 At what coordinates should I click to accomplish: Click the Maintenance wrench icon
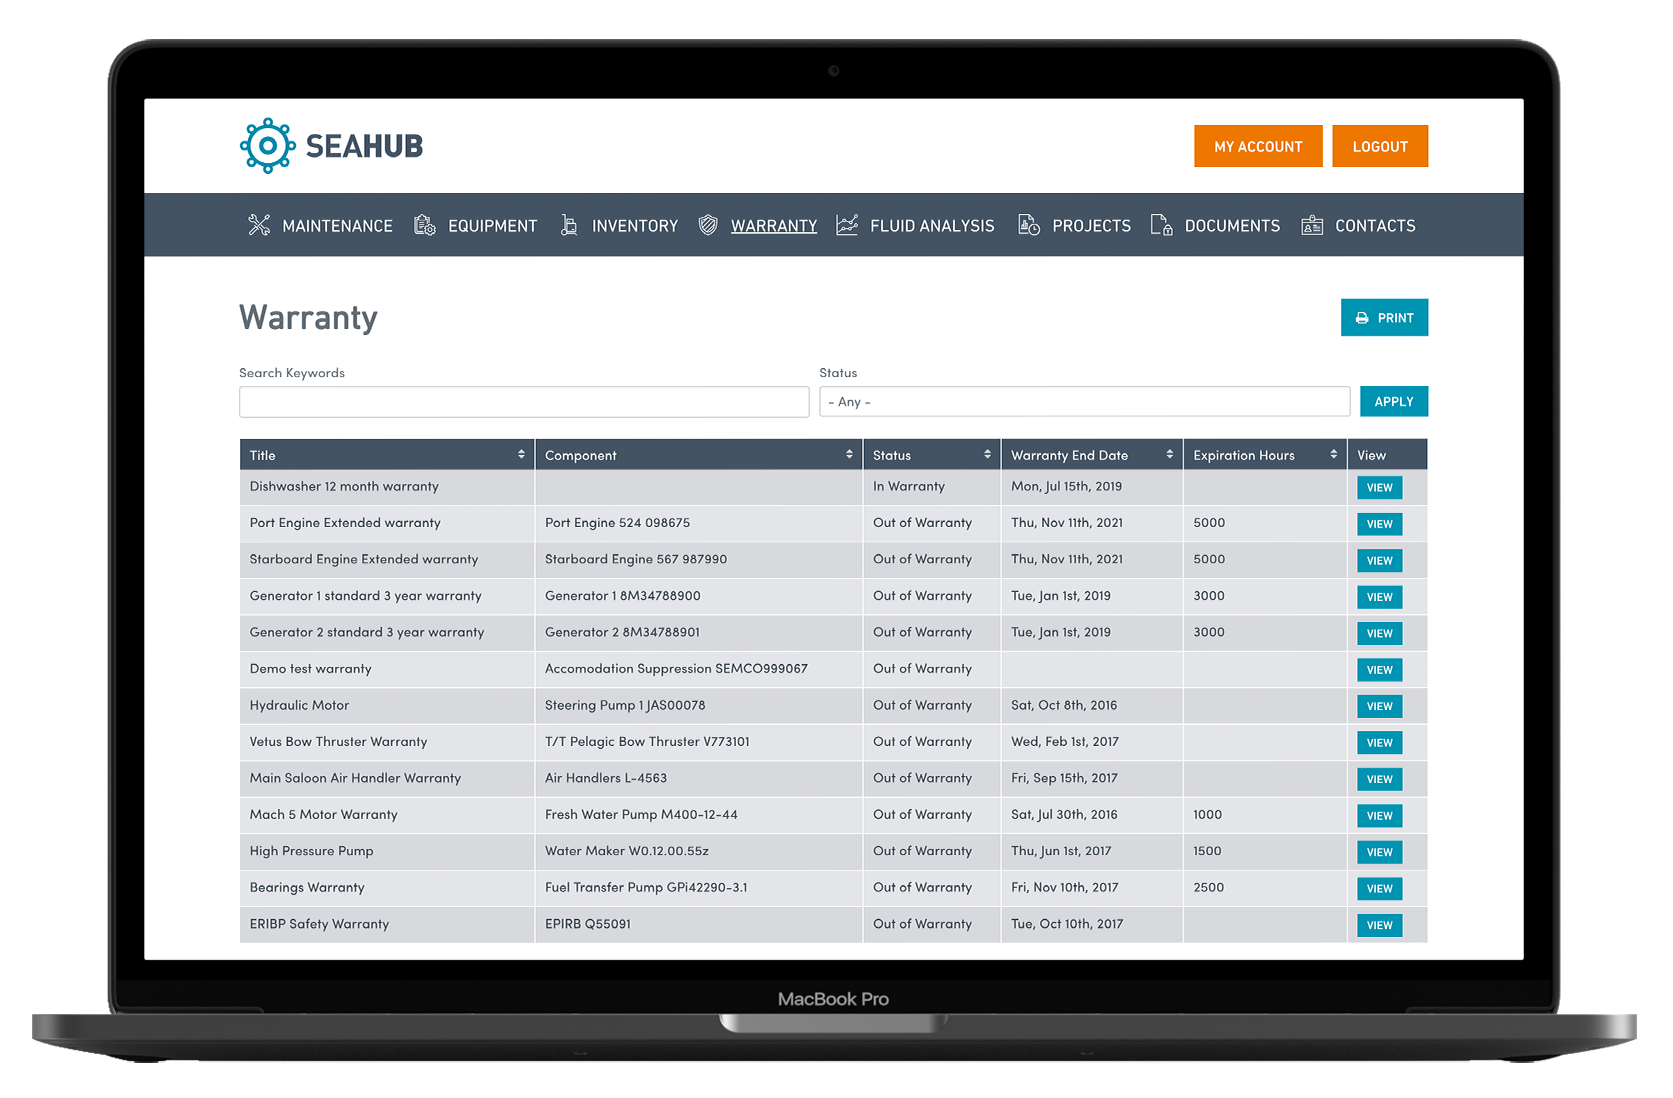259,225
